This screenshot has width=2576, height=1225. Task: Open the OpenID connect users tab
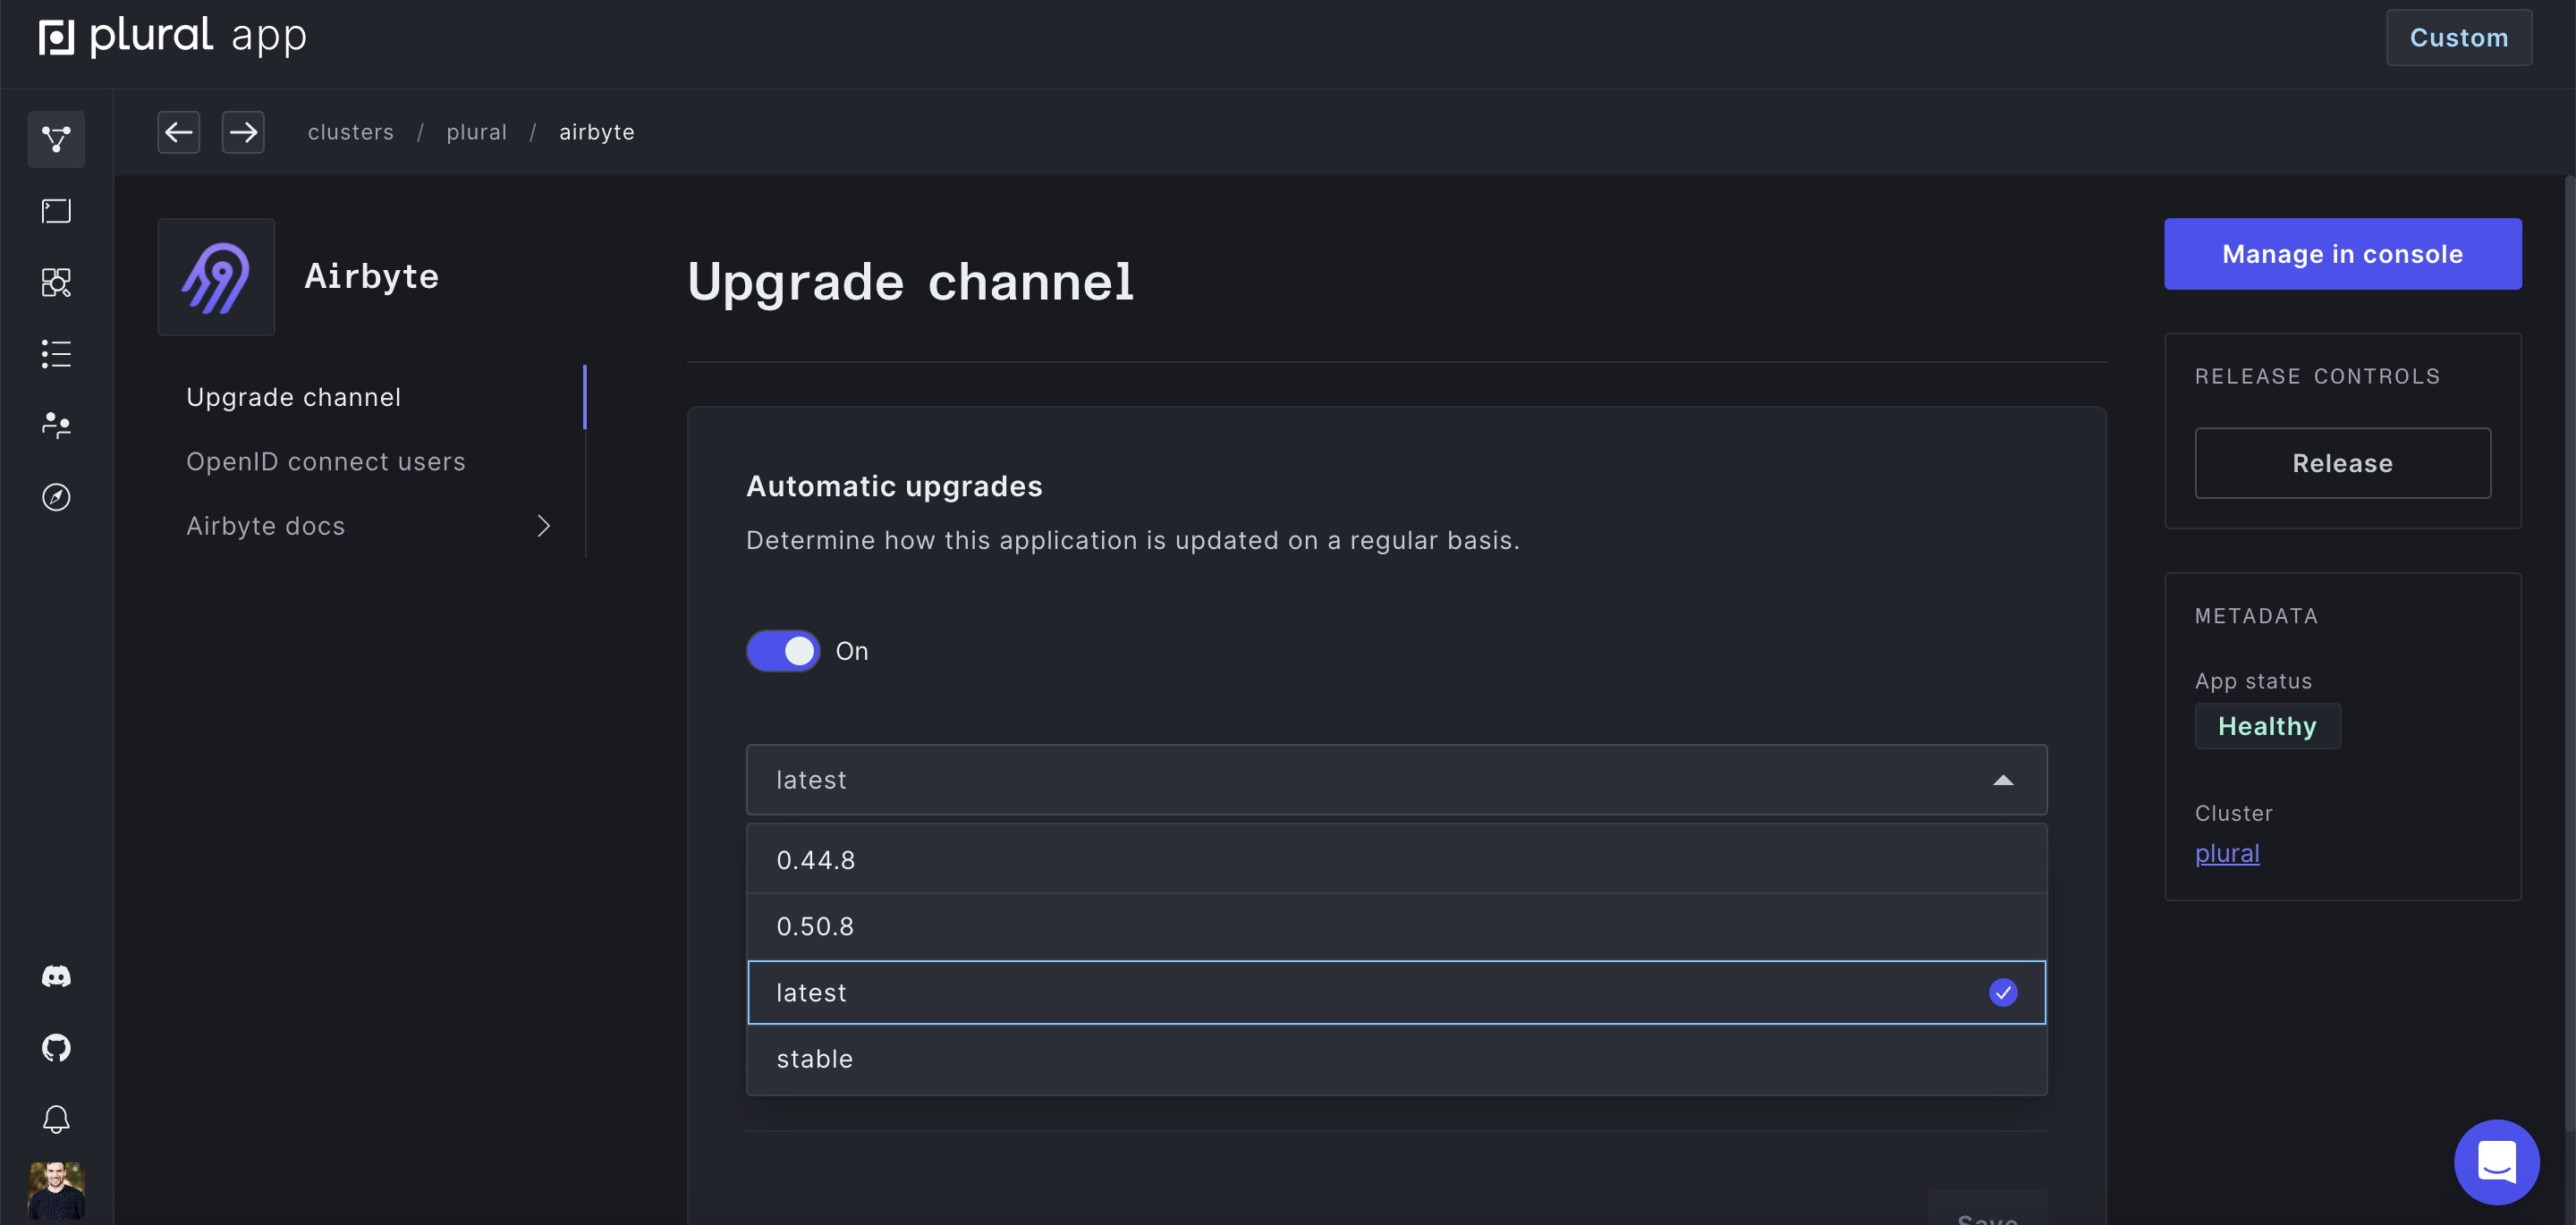coord(325,461)
